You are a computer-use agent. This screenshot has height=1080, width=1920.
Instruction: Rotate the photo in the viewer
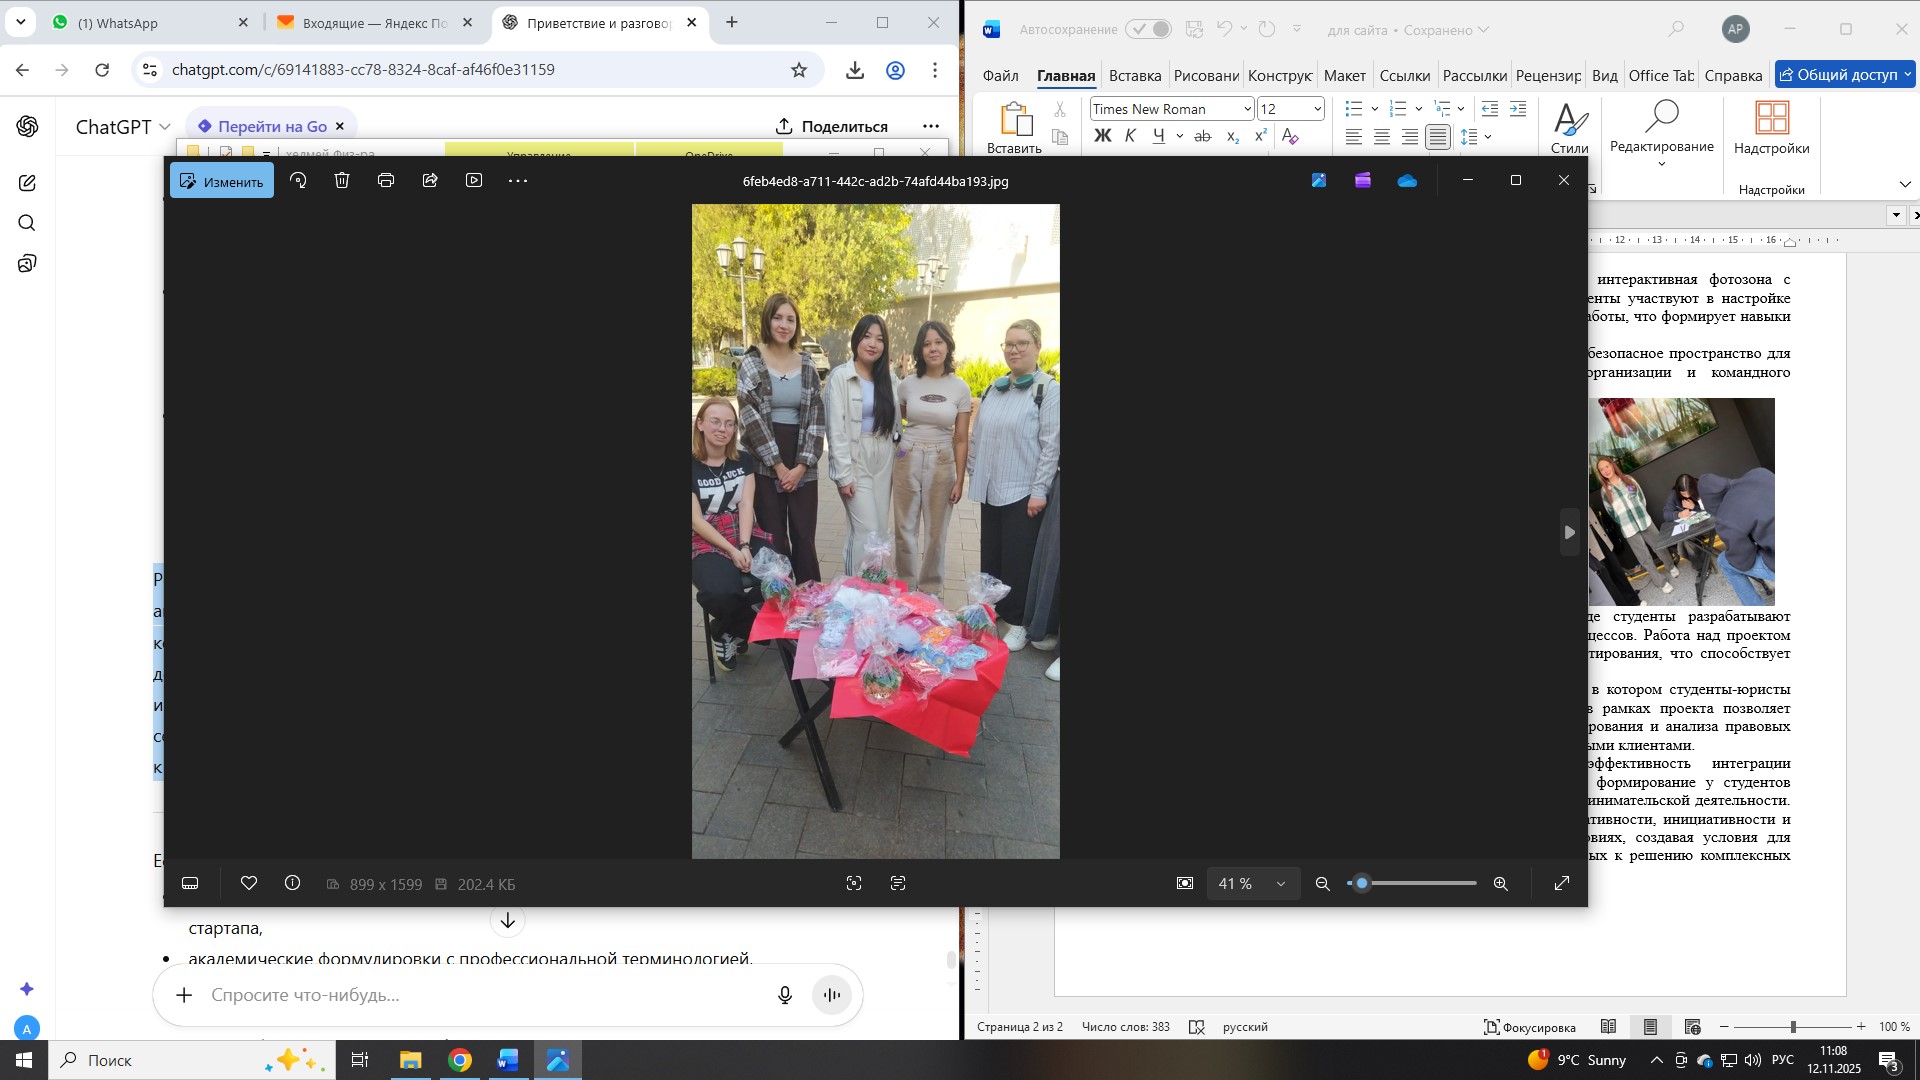click(298, 181)
